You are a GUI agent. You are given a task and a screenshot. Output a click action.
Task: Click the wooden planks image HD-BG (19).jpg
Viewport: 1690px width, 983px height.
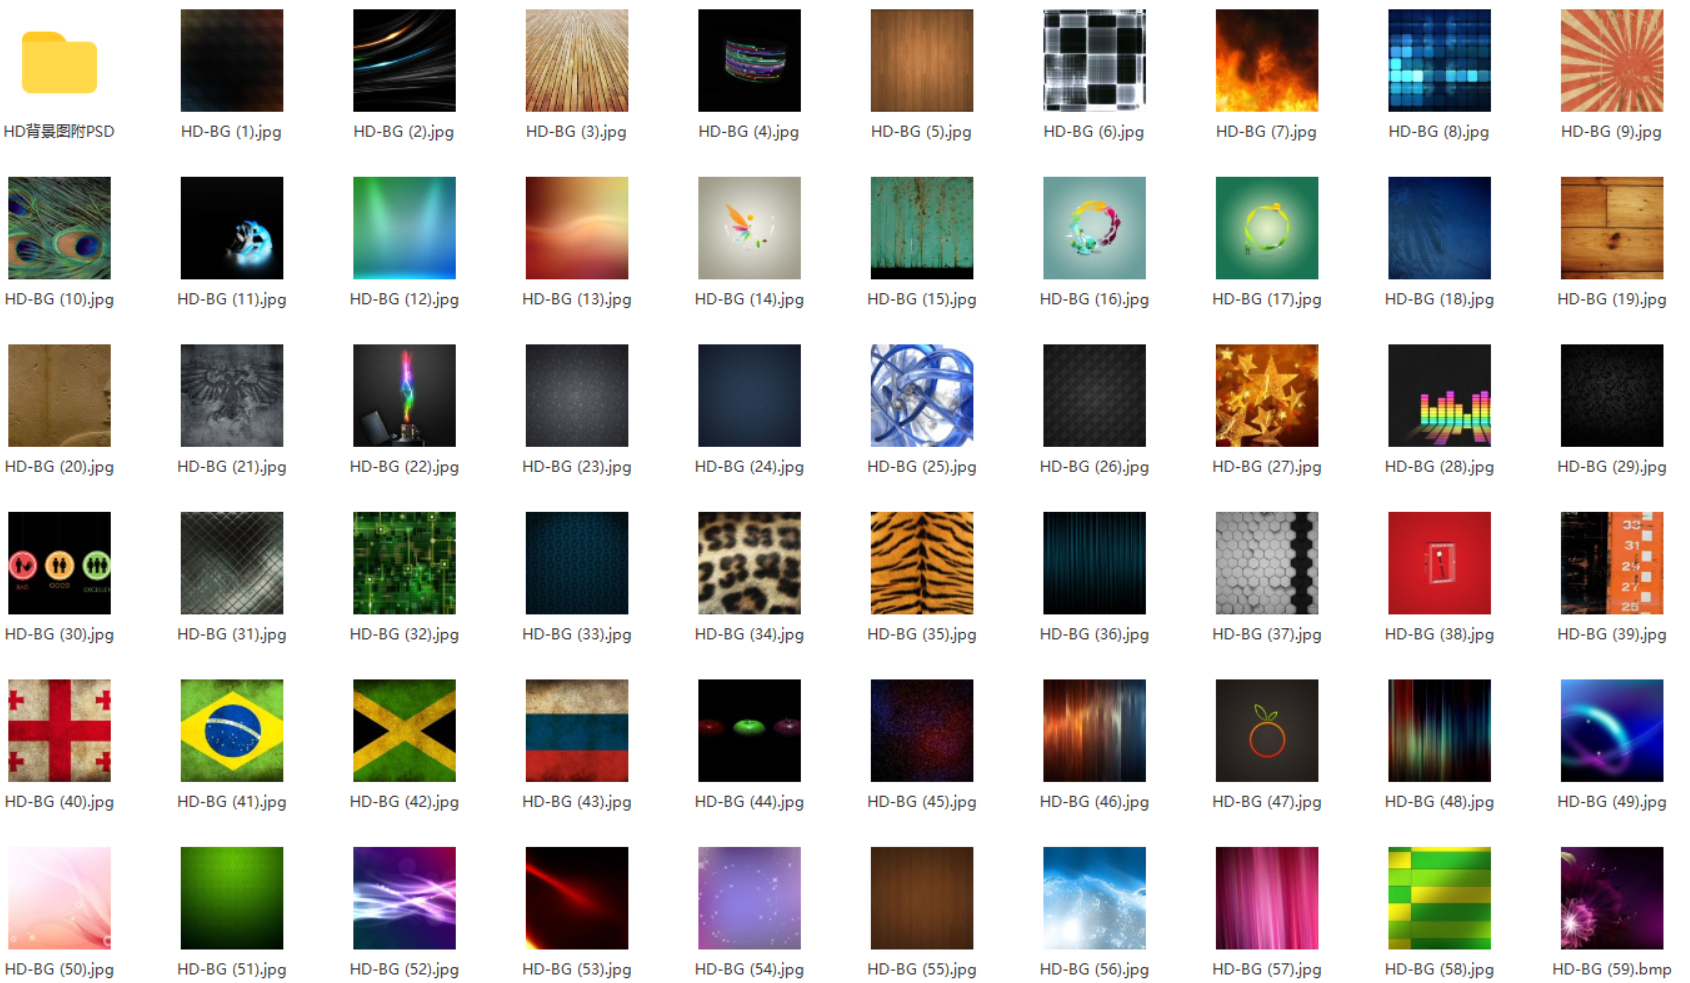coord(1611,228)
